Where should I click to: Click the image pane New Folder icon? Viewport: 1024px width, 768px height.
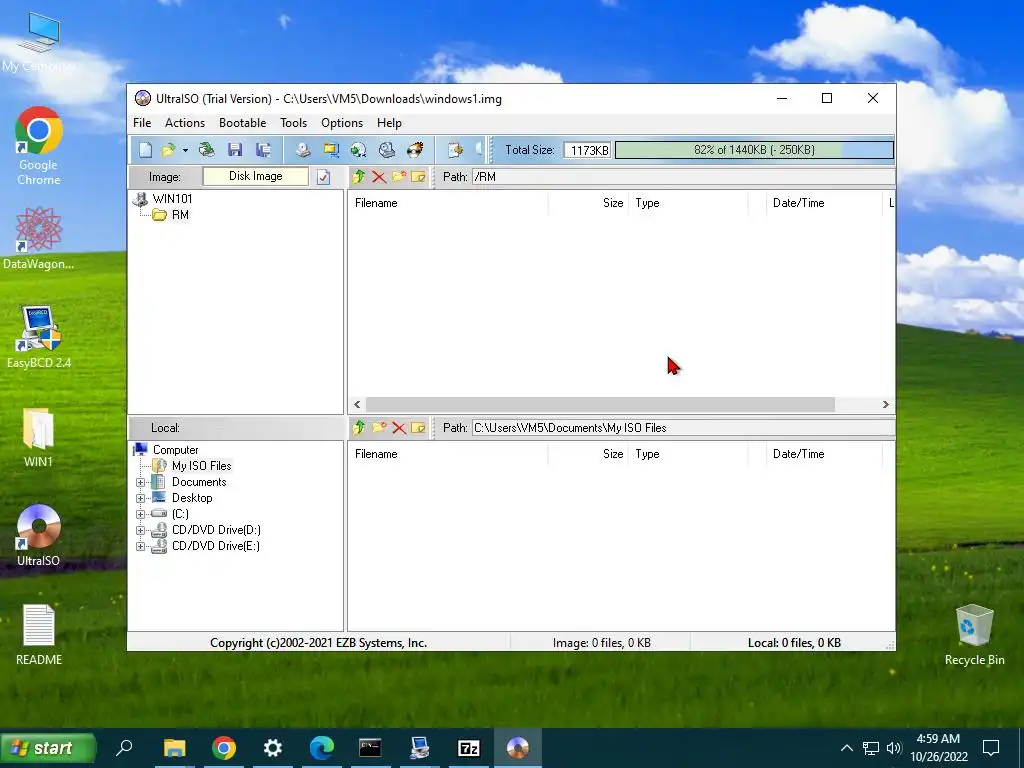point(399,177)
